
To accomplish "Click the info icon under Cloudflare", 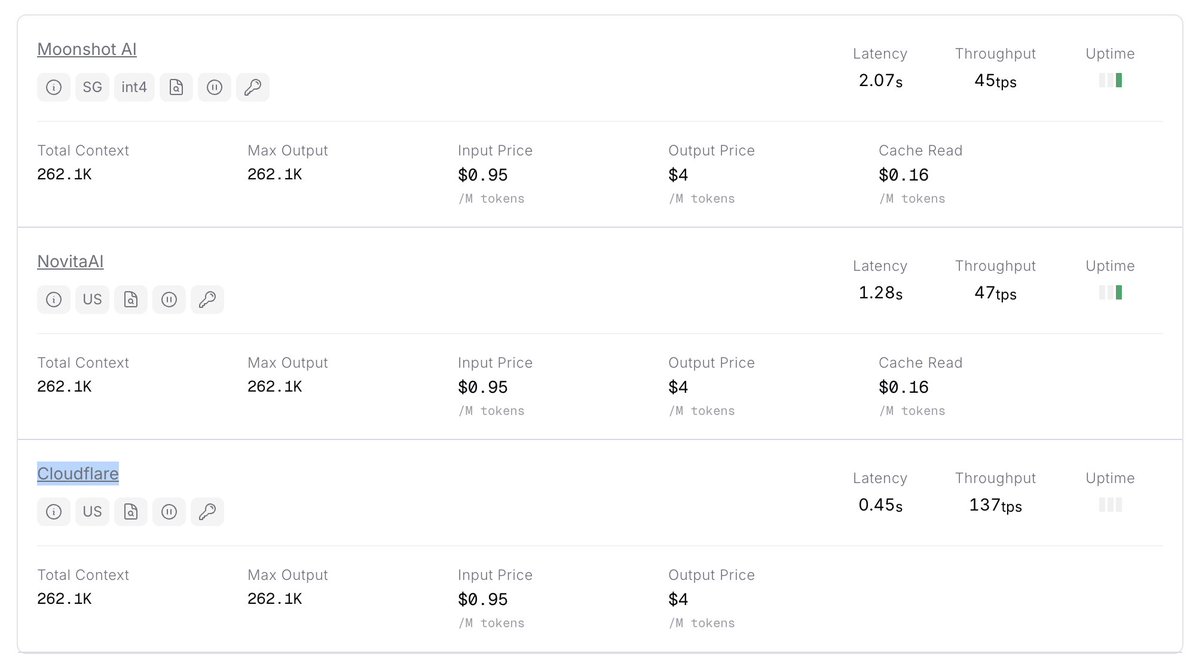I will (x=54, y=511).
